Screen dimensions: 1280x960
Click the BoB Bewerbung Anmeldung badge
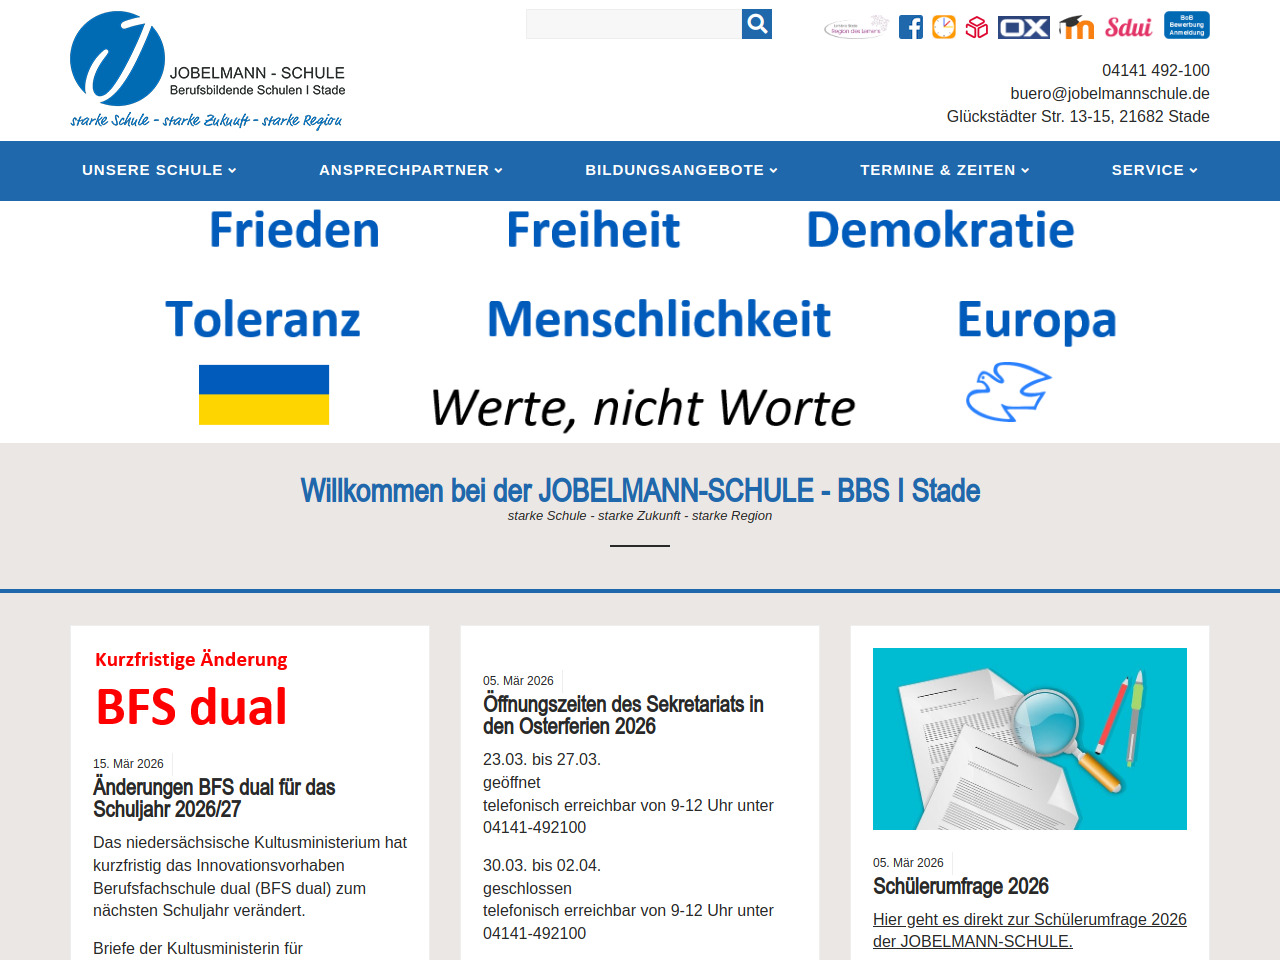pos(1187,25)
